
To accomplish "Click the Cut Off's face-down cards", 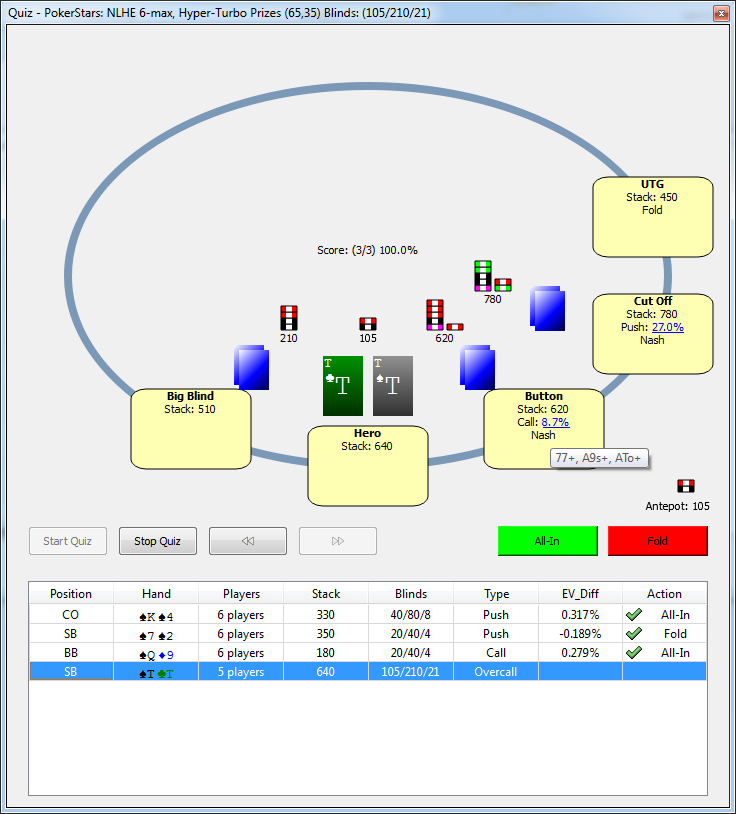I will [x=548, y=308].
